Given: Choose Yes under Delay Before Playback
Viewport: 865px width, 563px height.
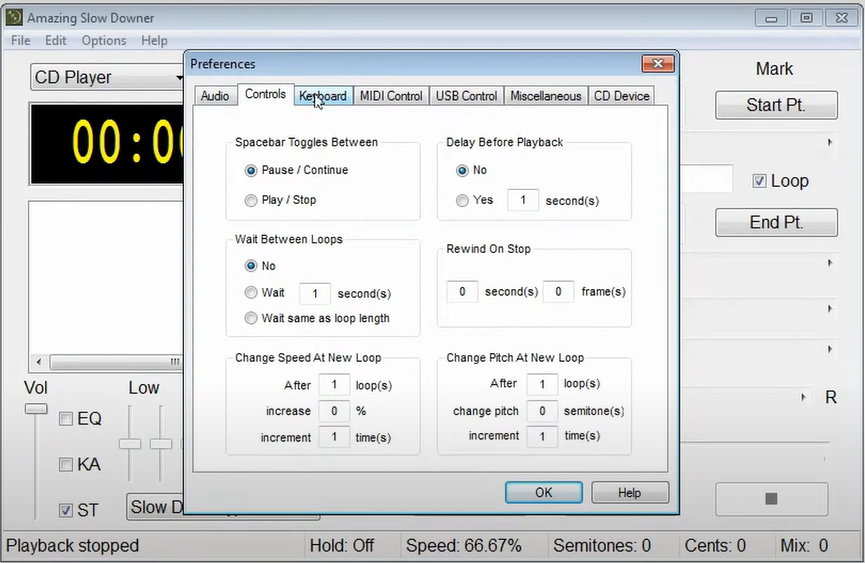Looking at the screenshot, I should coord(462,200).
